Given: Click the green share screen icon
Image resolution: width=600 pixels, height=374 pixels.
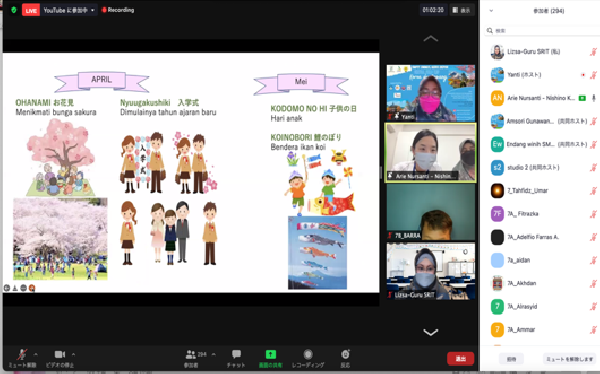Looking at the screenshot, I should (271, 354).
